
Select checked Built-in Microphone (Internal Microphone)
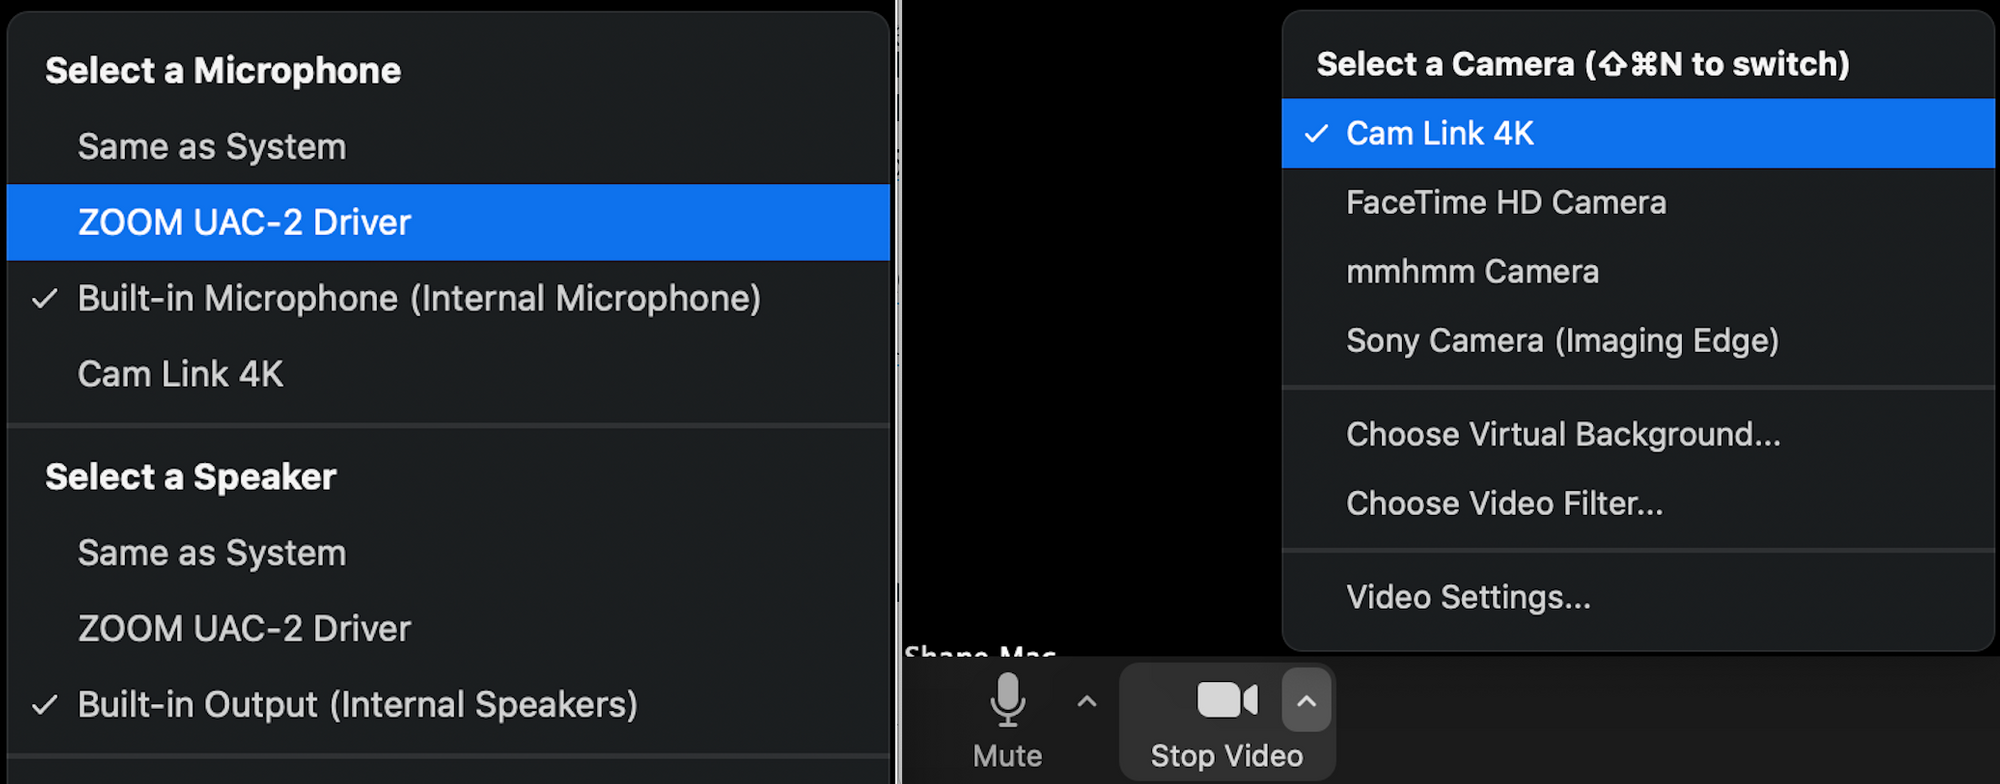pyautogui.click(x=448, y=298)
